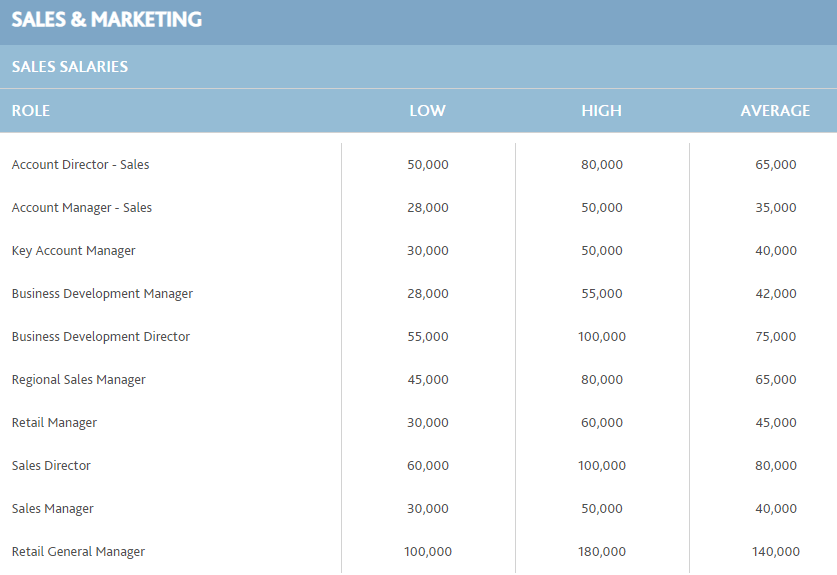The width and height of the screenshot is (837, 575).
Task: Click the Retail Manager role label
Action: [54, 423]
